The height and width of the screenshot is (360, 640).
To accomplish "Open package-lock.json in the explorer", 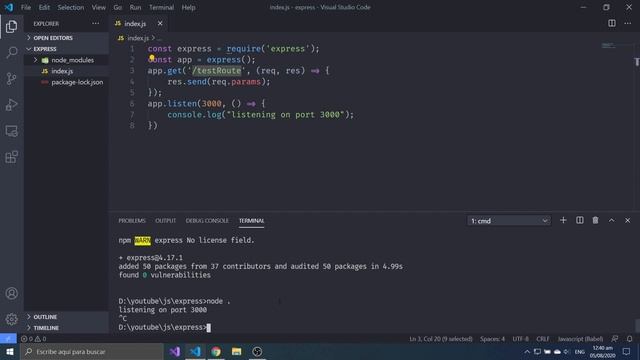I will click(67, 82).
